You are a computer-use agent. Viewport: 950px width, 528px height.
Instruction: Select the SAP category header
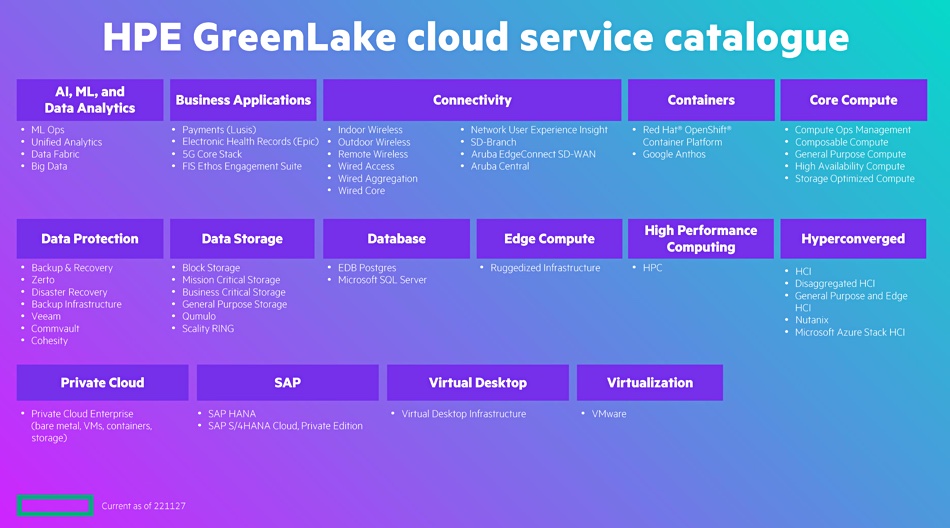click(288, 383)
